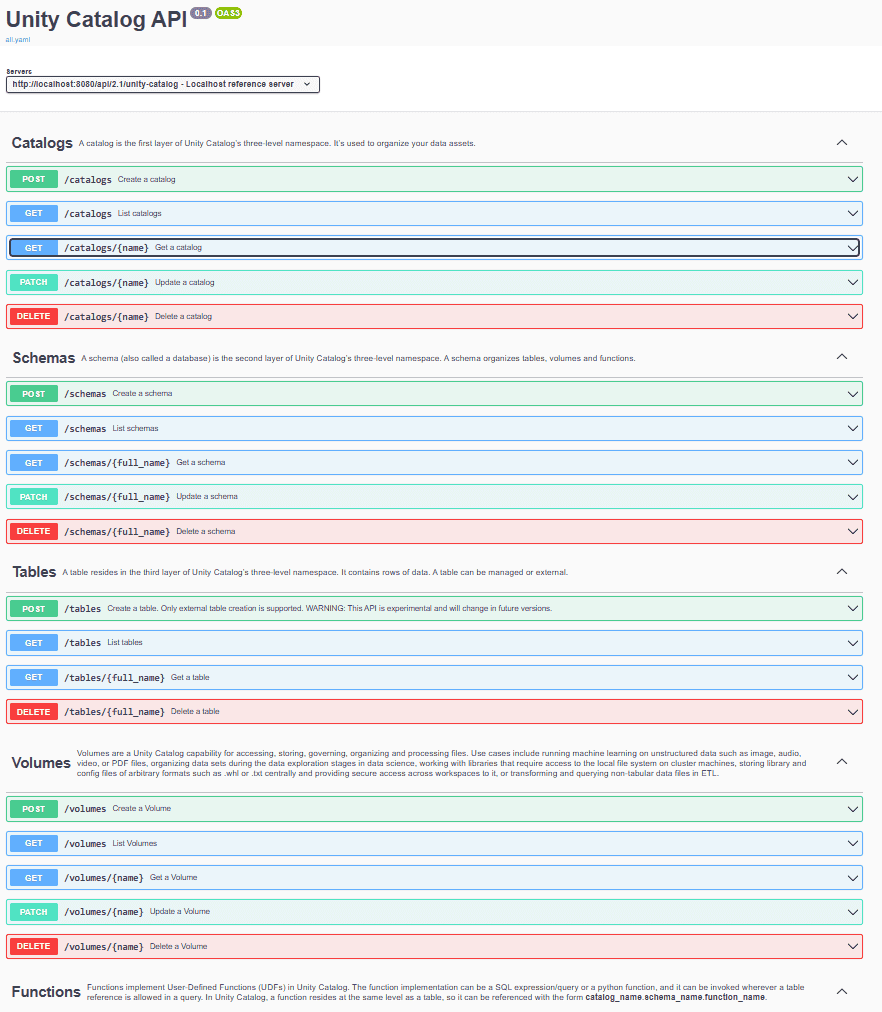Click the POST badge for Create a catalog

(x=34, y=179)
